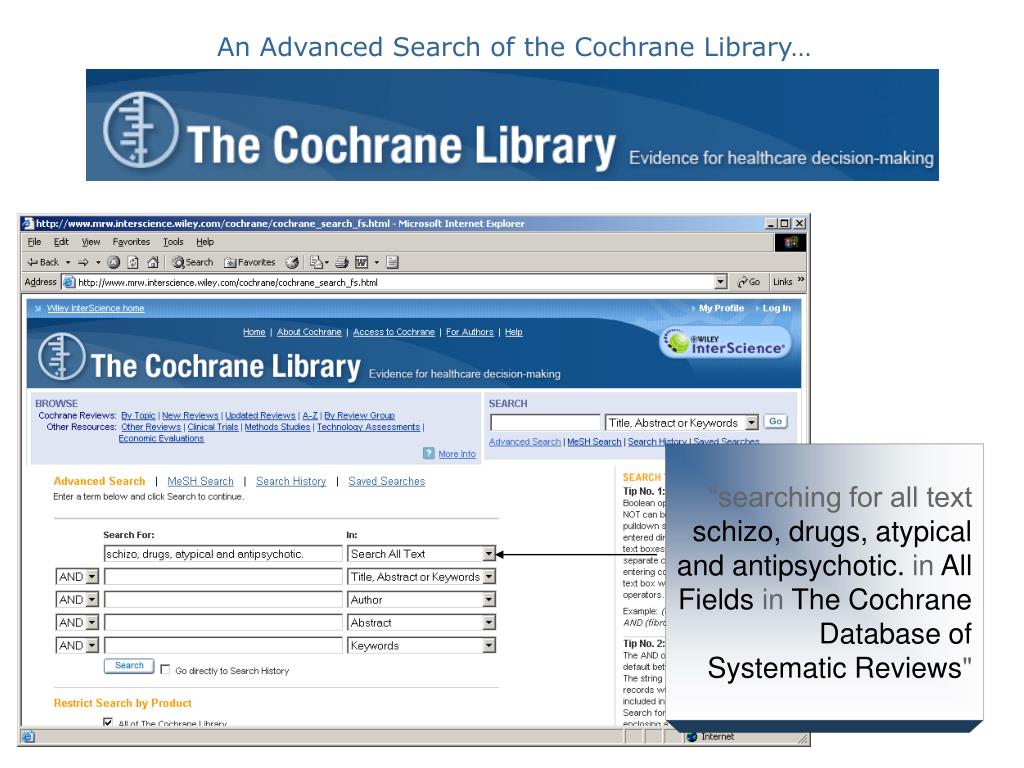Open the View menu
Image resolution: width=1024 pixels, height=768 pixels.
pyautogui.click(x=91, y=242)
